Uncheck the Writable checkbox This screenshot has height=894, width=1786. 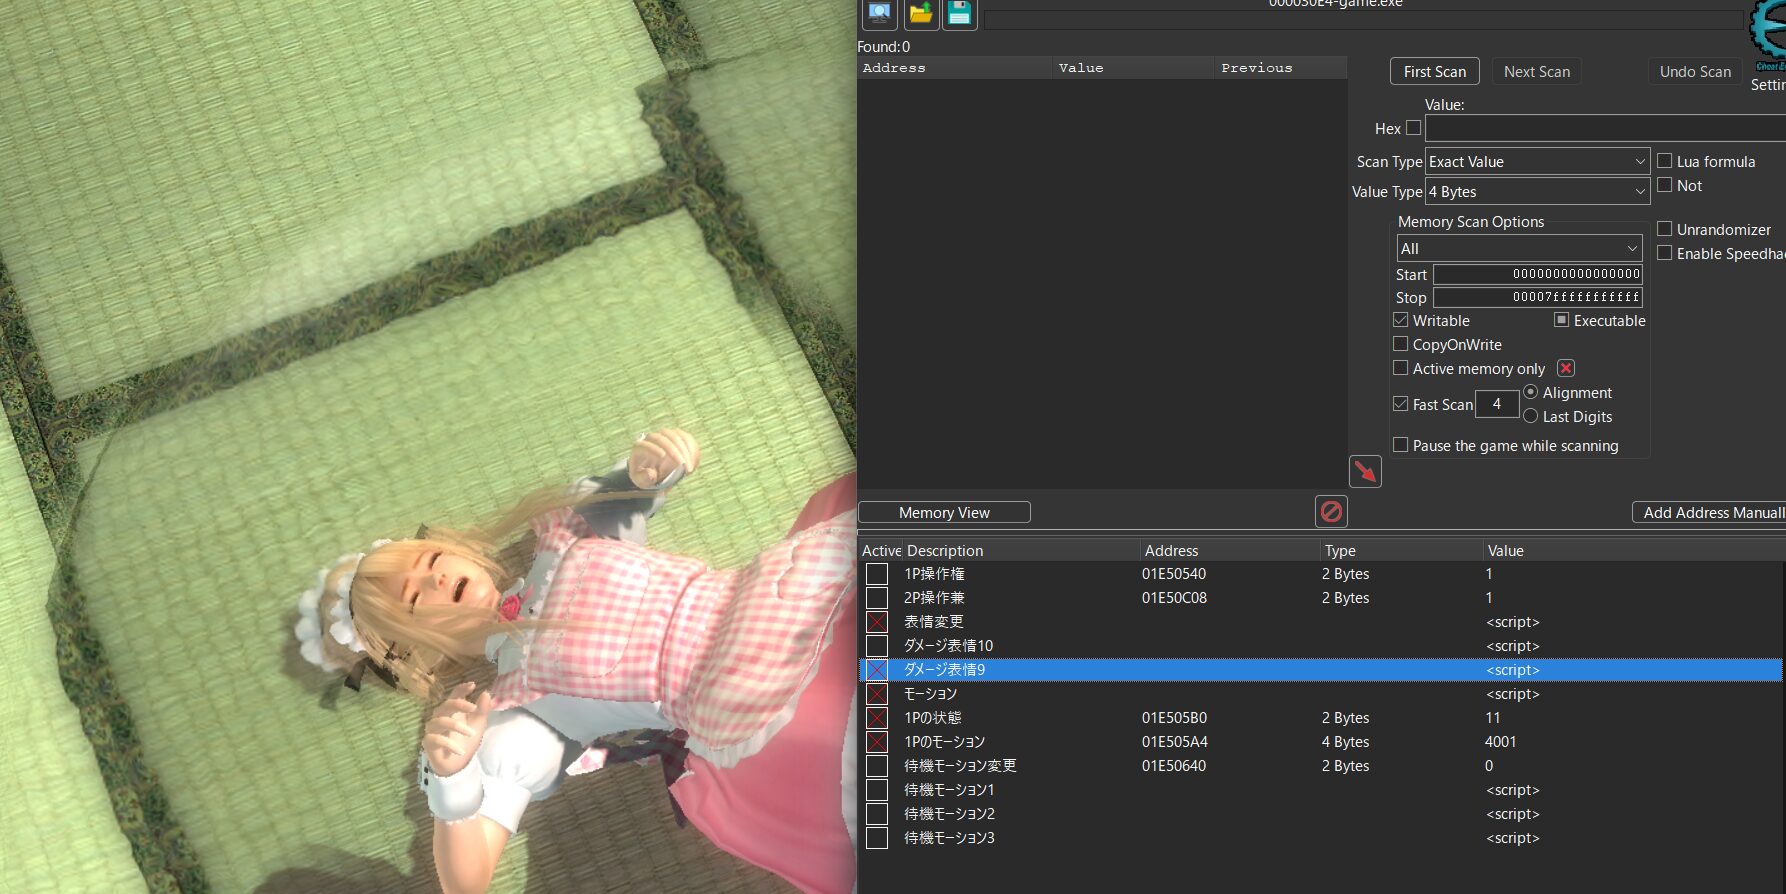(x=1401, y=321)
